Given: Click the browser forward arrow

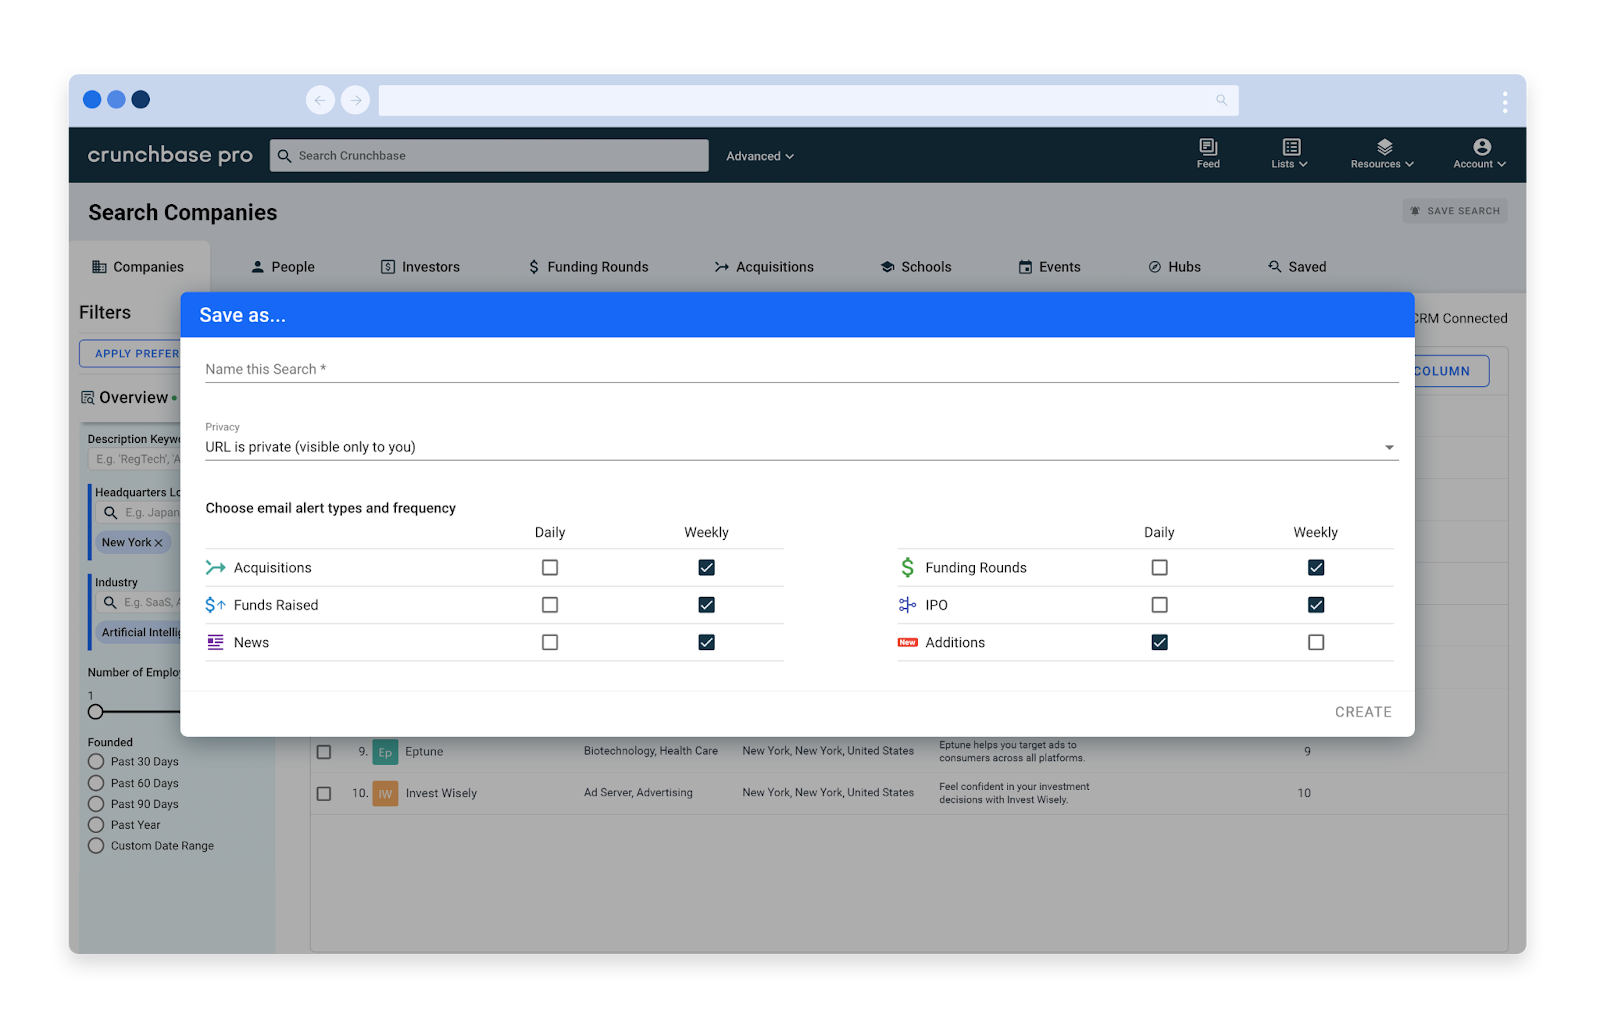Looking at the screenshot, I should pyautogui.click(x=355, y=100).
